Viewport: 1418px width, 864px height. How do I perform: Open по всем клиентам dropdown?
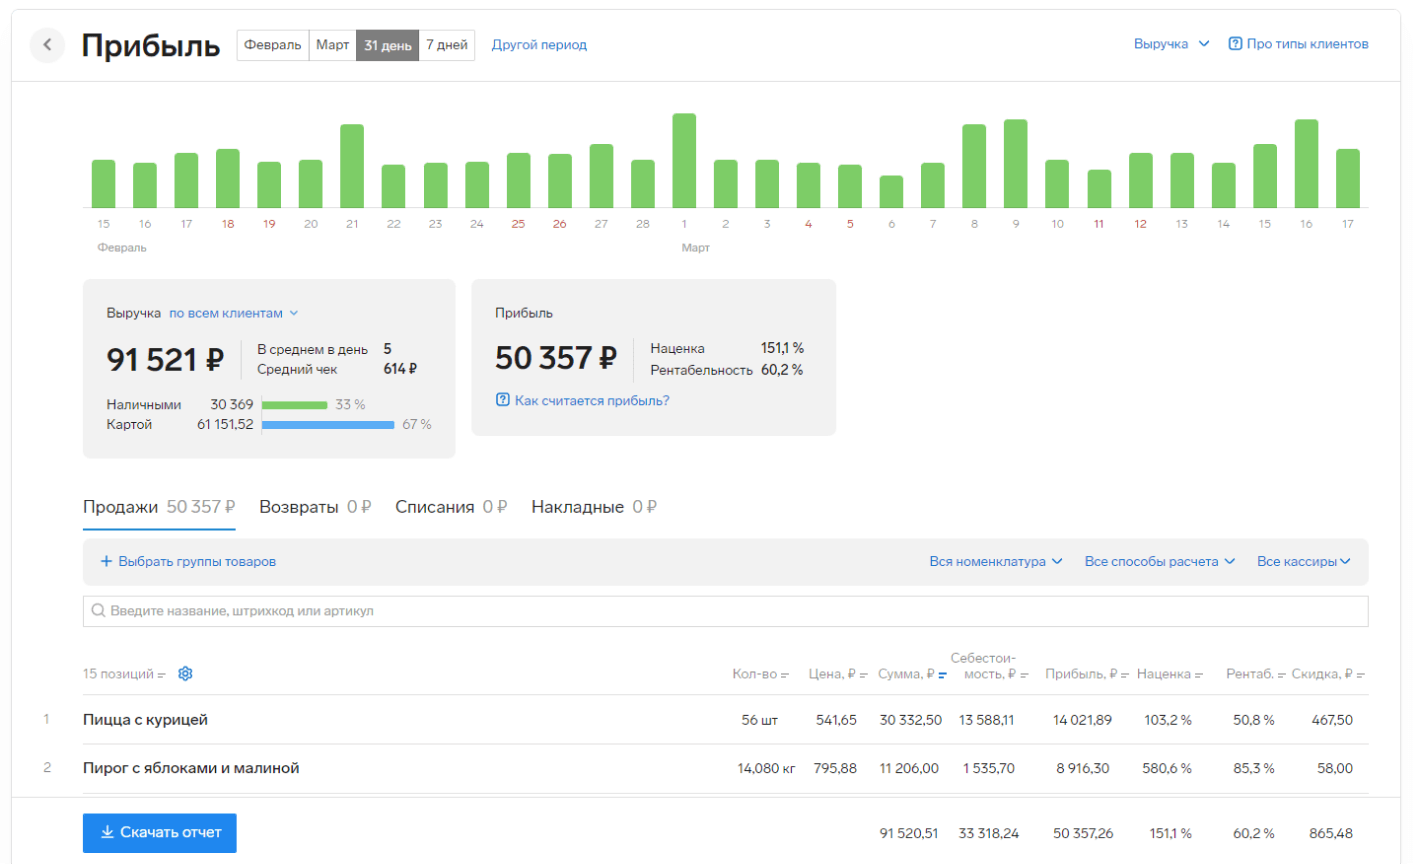tap(234, 313)
